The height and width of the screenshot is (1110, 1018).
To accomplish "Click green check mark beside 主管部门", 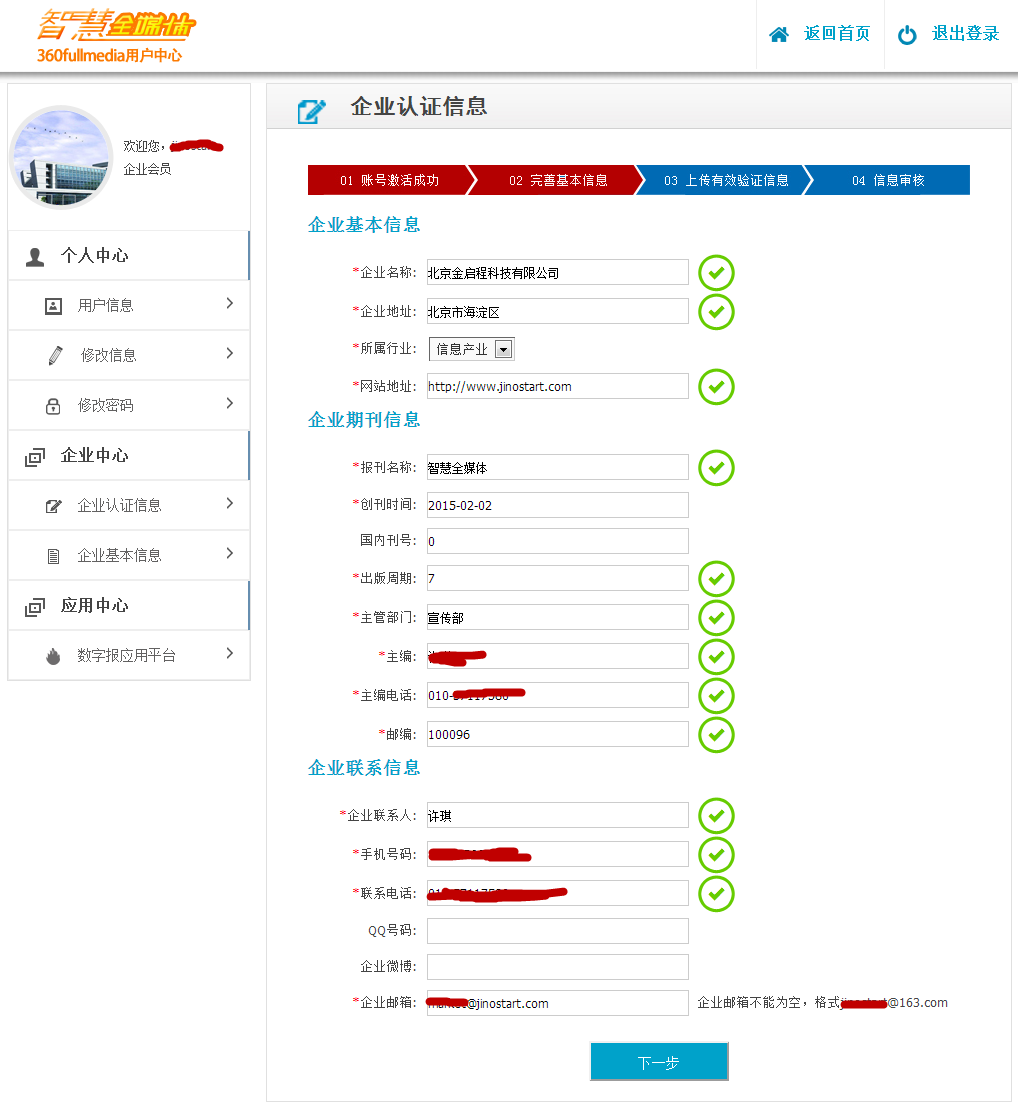I will [716, 618].
